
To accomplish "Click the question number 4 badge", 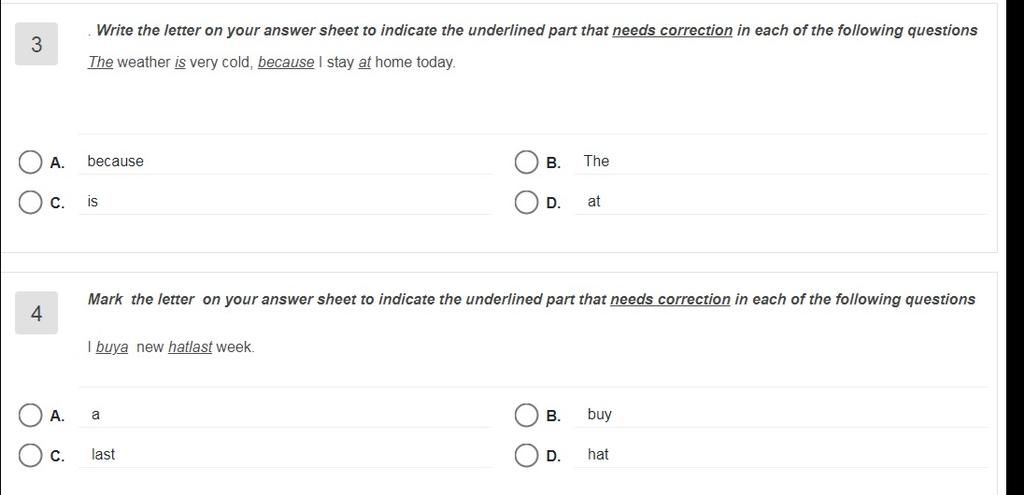I will pos(37,313).
